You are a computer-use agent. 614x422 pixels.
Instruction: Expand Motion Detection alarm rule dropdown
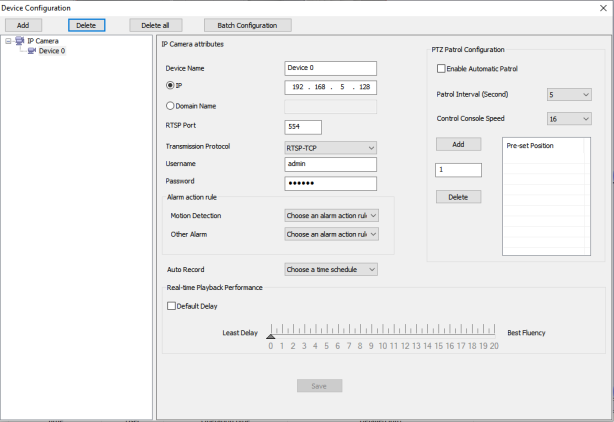coord(332,215)
